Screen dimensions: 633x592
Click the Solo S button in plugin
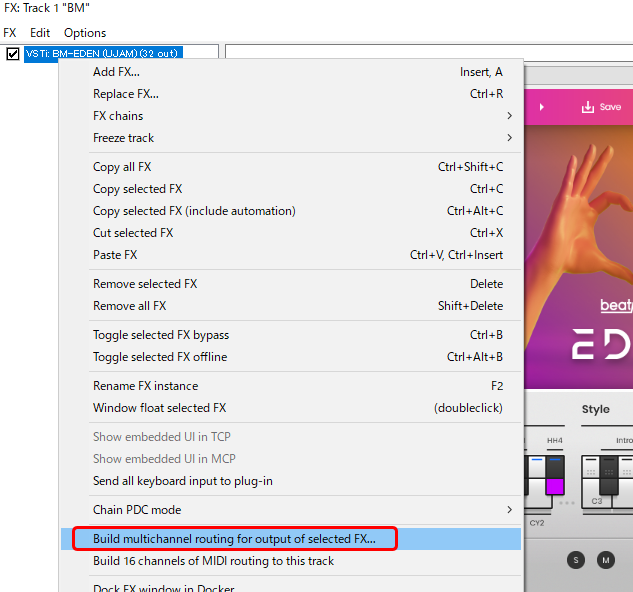[x=576, y=560]
